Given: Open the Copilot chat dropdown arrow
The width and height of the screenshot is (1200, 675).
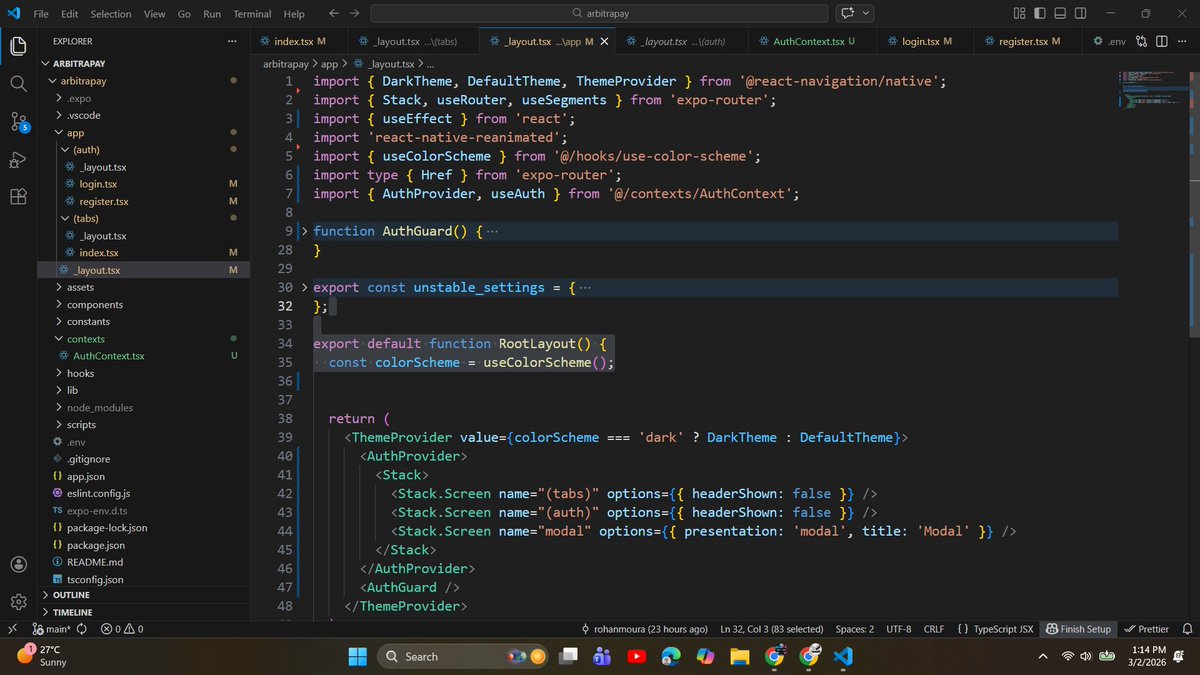Looking at the screenshot, I should 866,14.
